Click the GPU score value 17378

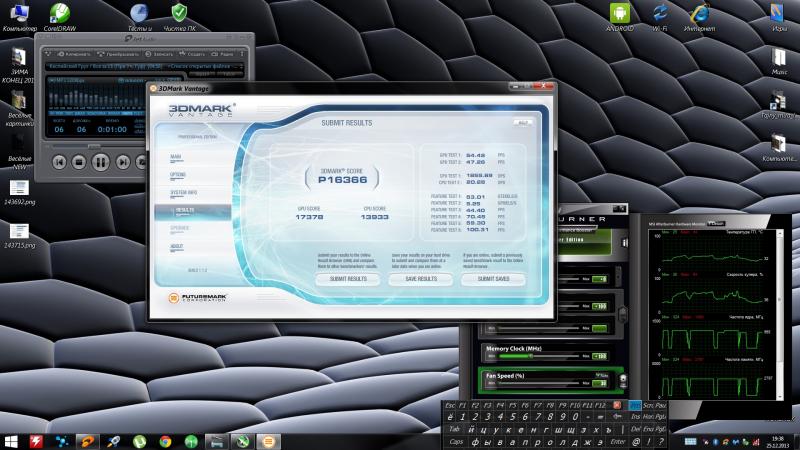(x=309, y=217)
